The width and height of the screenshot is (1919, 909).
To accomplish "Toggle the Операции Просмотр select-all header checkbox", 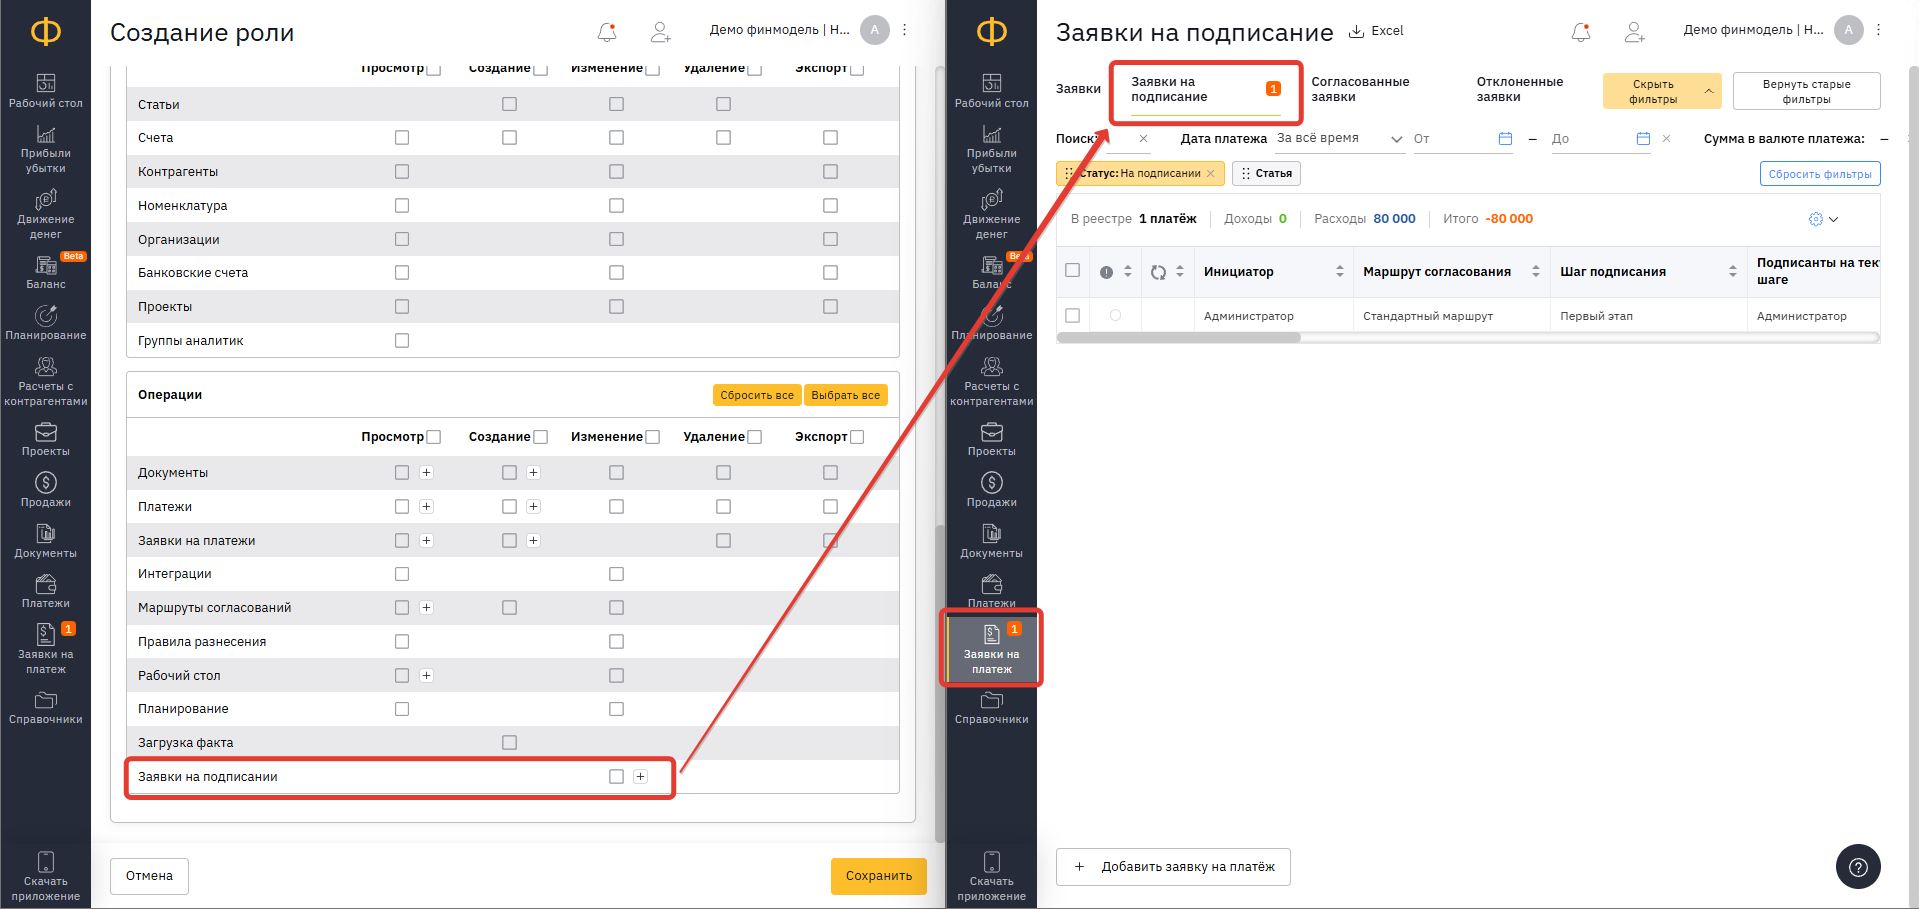I will [x=434, y=437].
